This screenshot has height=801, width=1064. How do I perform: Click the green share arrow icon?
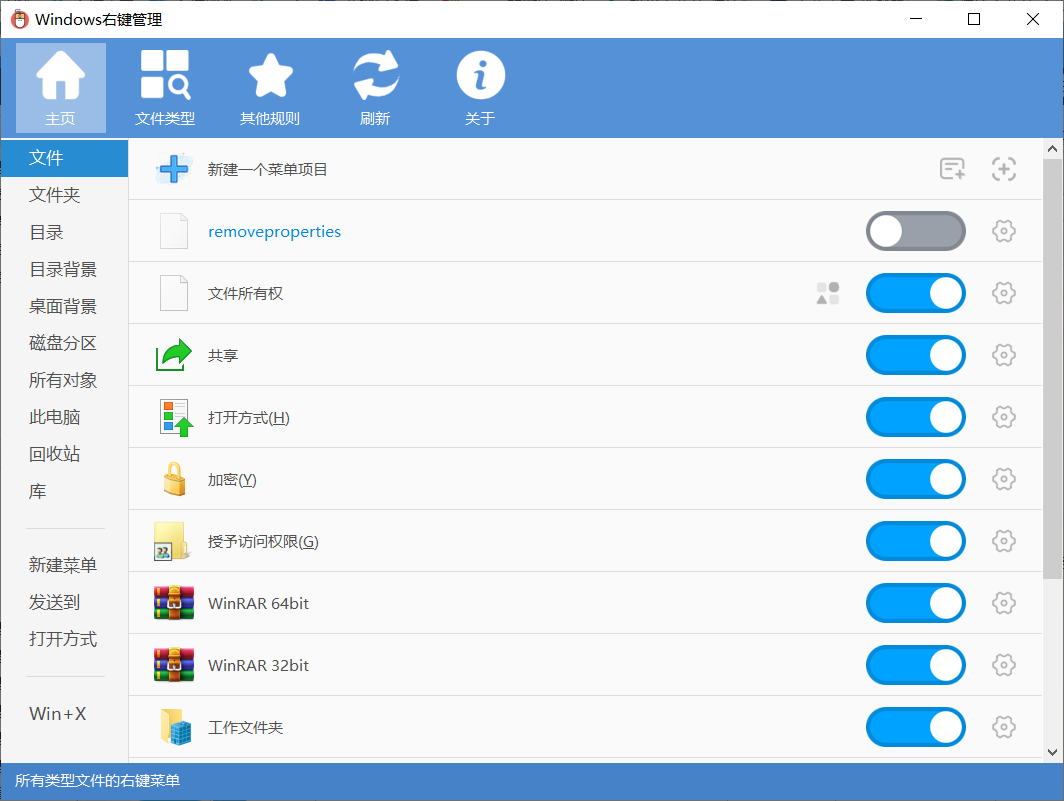(x=174, y=355)
